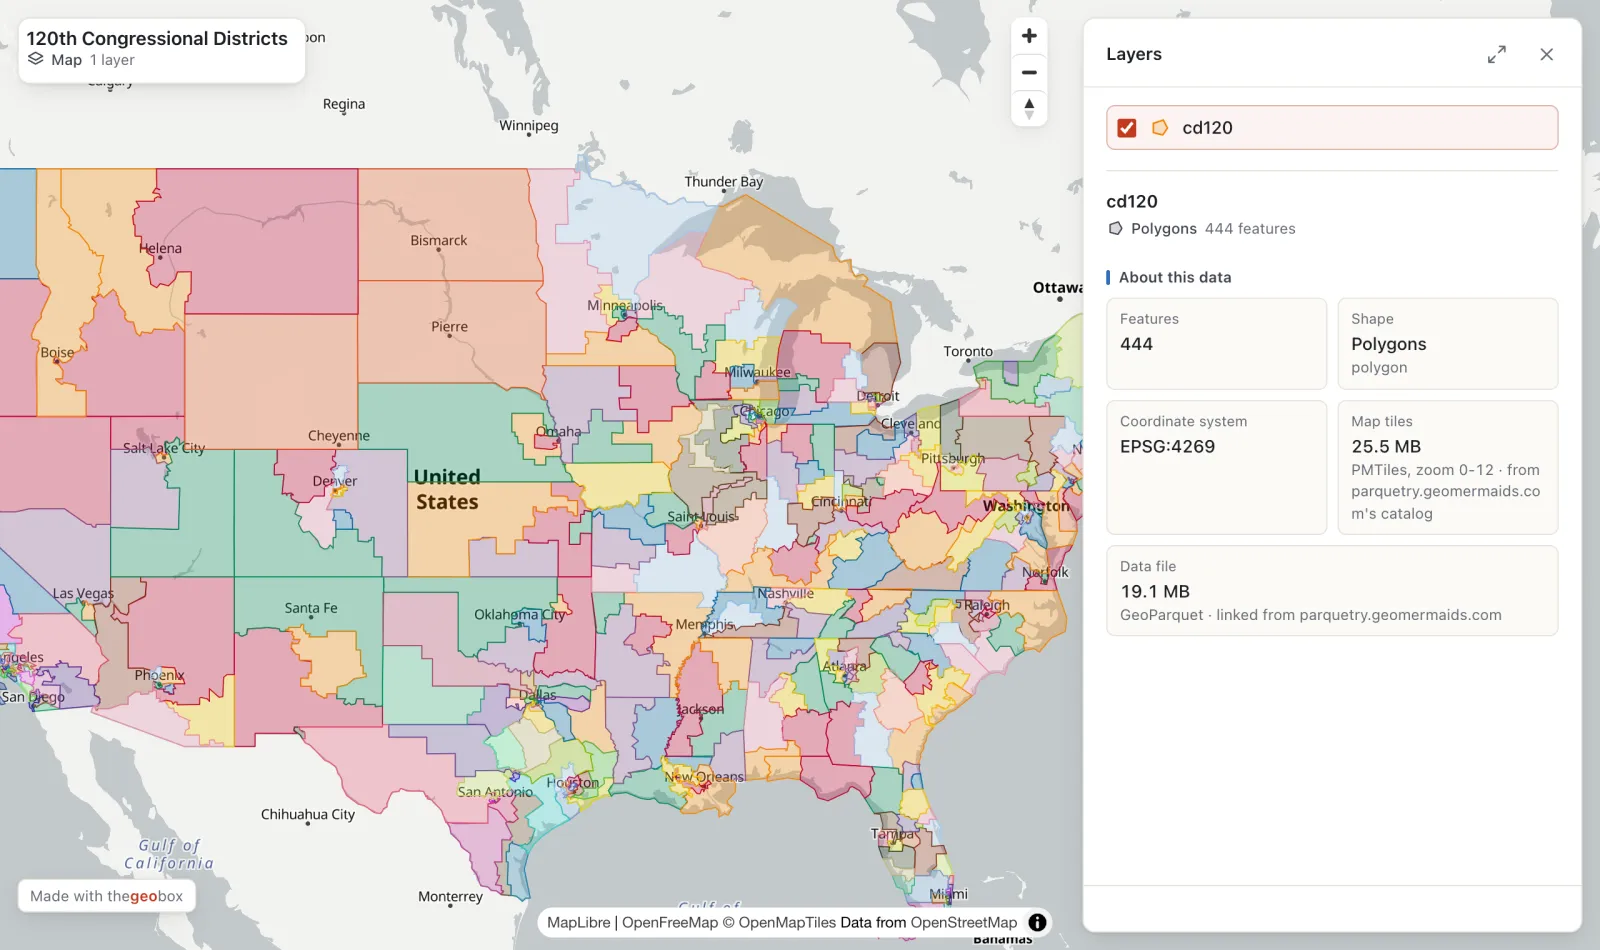Click the Data file 19.1 MB value
Screen dimensions: 1600x950
pos(1155,591)
